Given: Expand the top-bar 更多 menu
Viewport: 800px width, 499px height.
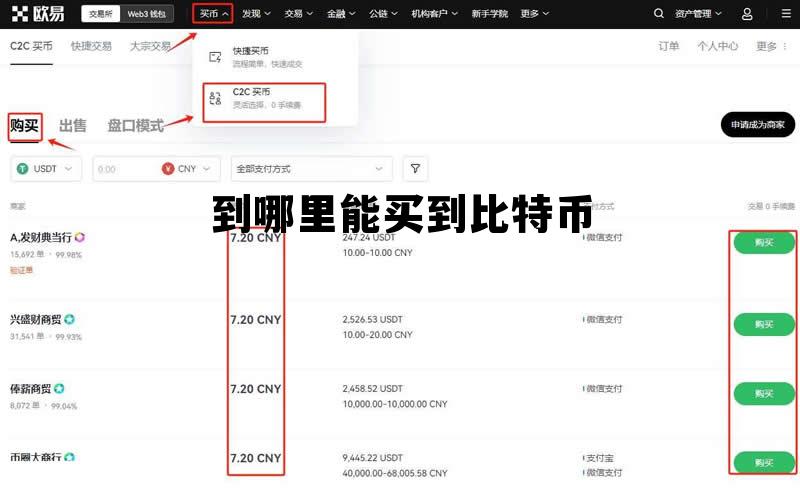Looking at the screenshot, I should [535, 14].
